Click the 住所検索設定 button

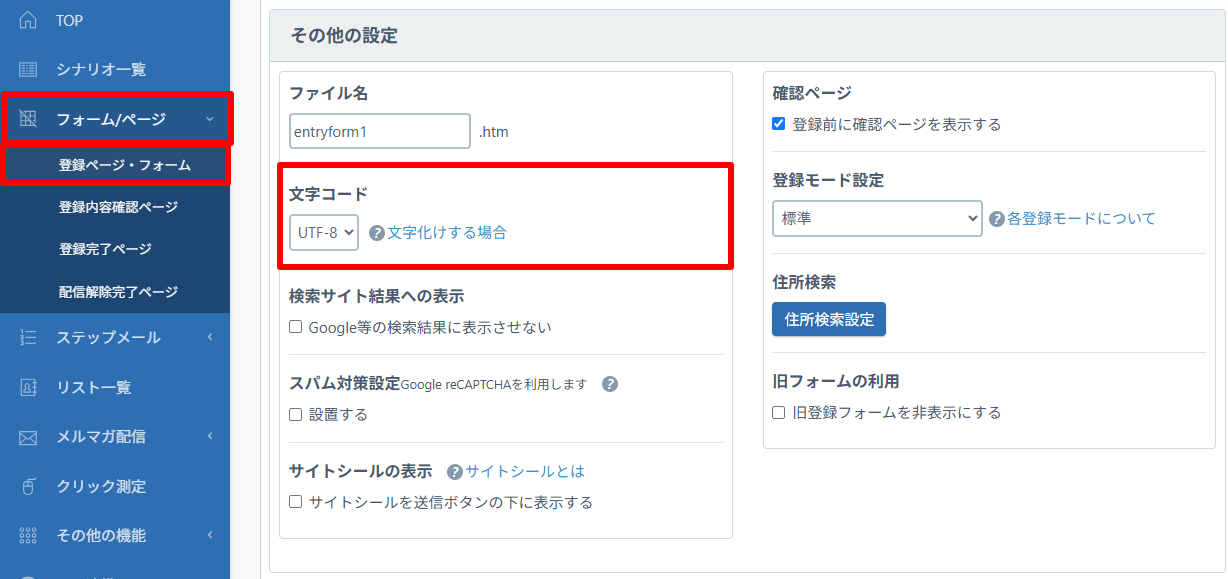(828, 320)
